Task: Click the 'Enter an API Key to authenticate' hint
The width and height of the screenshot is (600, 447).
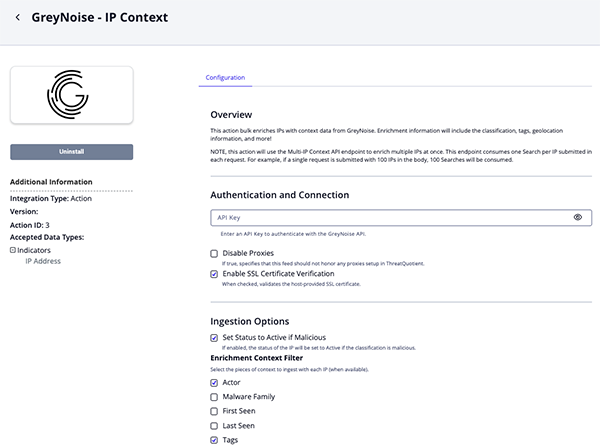Action: [293, 234]
